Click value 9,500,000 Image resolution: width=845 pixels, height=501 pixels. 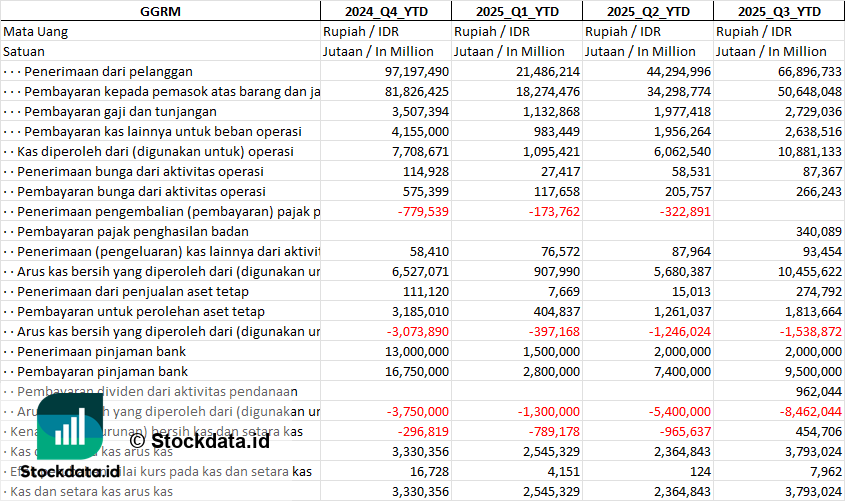tap(813, 371)
